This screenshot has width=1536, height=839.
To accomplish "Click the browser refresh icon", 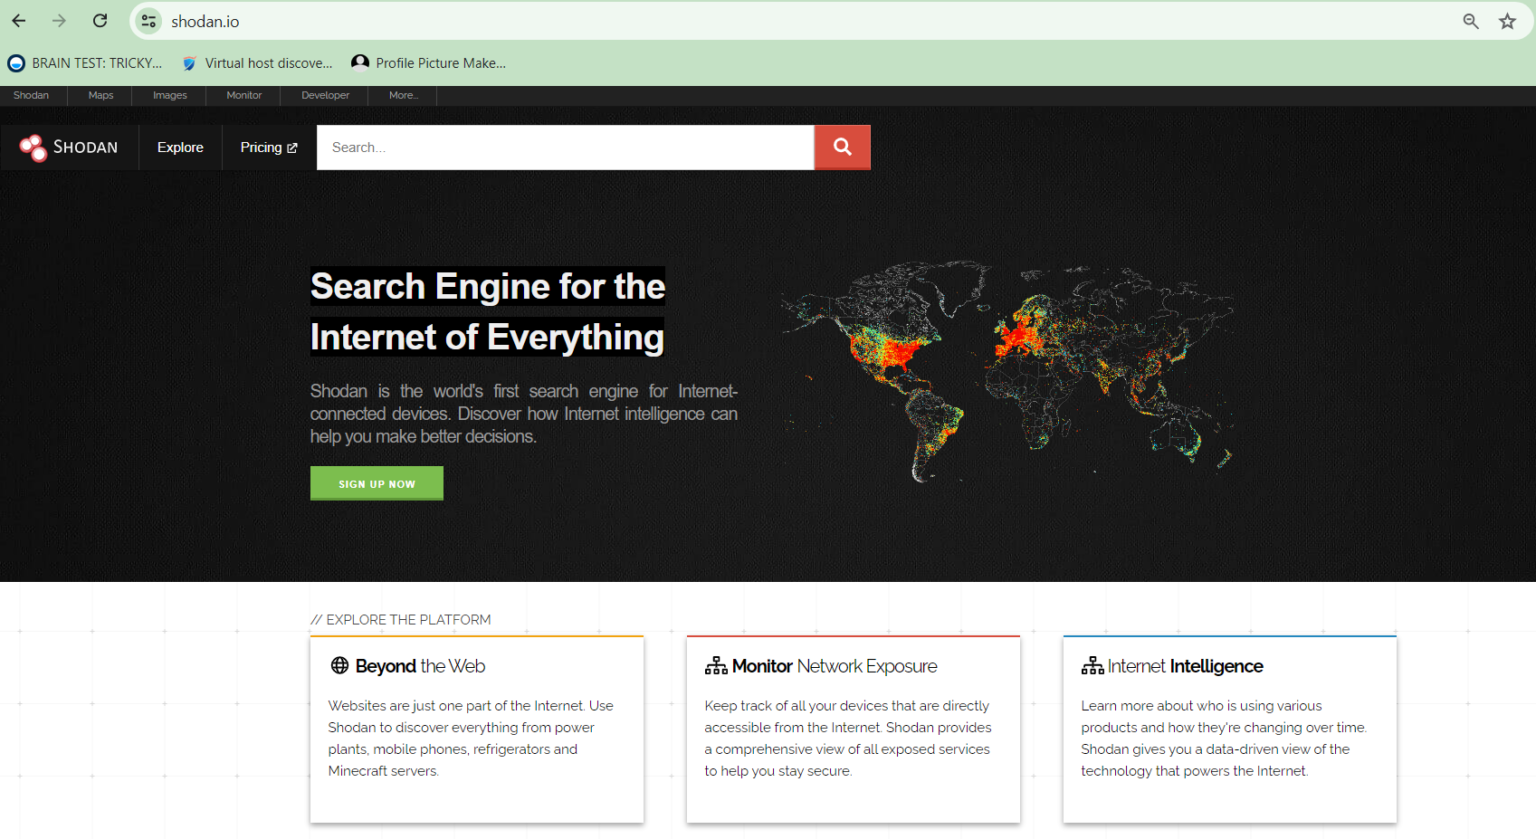I will point(99,20).
